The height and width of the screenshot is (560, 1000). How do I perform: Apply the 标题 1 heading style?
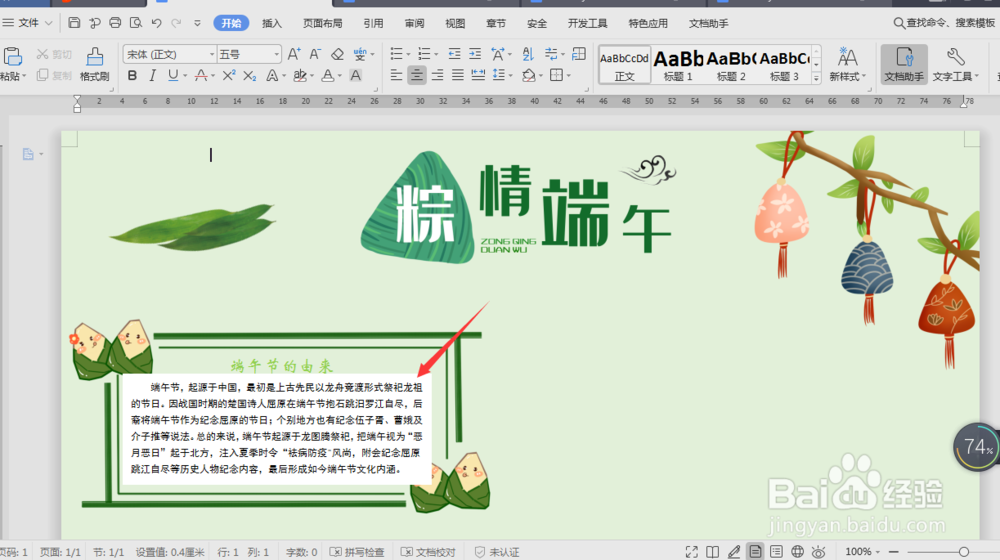point(678,64)
